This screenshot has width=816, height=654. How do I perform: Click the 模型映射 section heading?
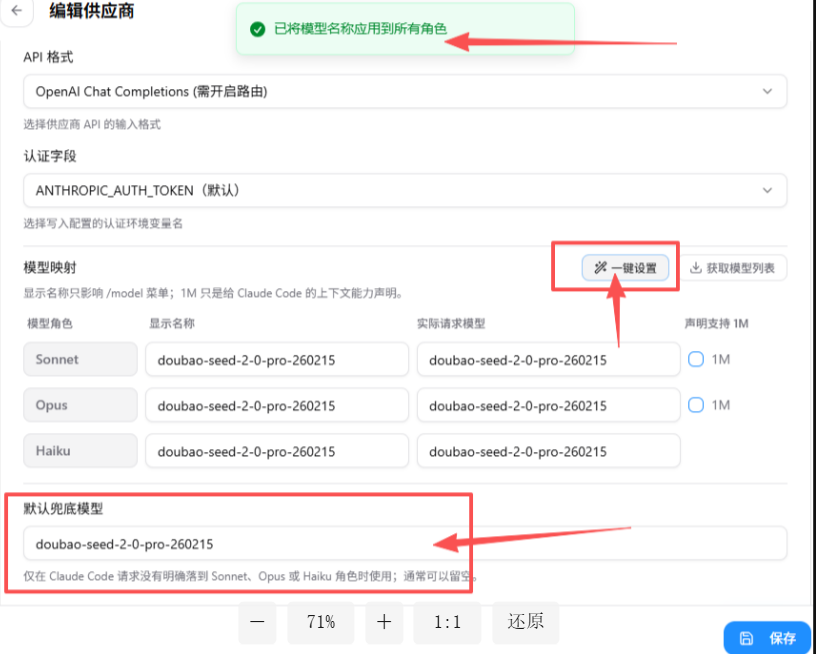[x=50, y=268]
